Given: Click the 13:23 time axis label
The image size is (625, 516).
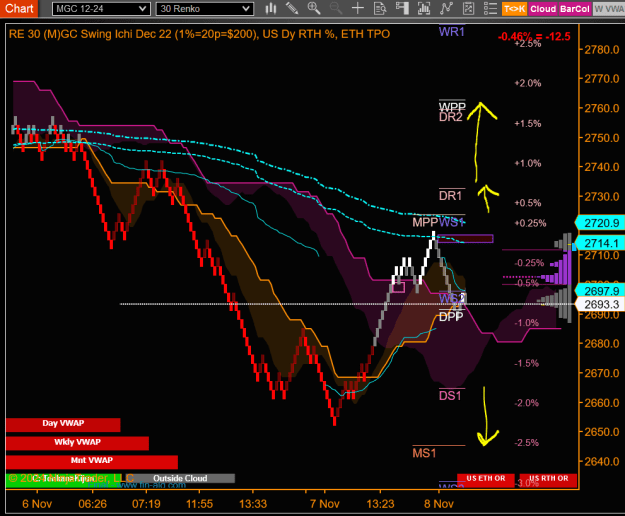Looking at the screenshot, I should (x=380, y=504).
